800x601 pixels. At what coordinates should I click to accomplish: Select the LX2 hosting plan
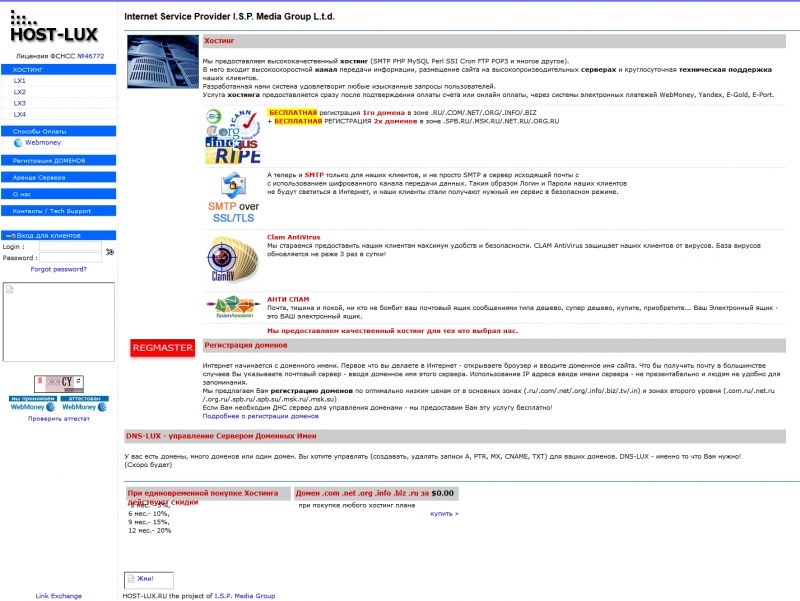[x=19, y=92]
